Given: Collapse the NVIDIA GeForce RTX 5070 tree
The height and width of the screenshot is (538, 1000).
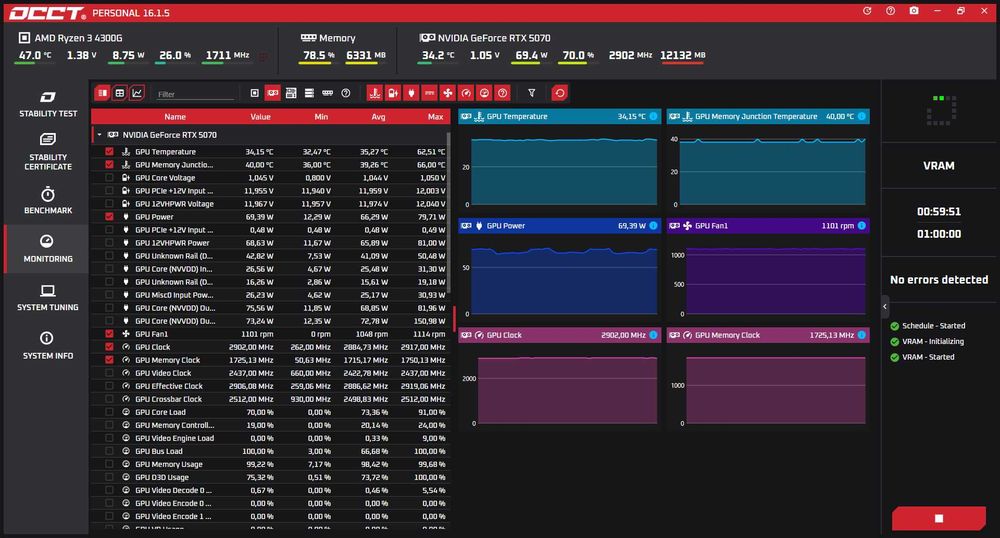Looking at the screenshot, I should click(x=99, y=134).
